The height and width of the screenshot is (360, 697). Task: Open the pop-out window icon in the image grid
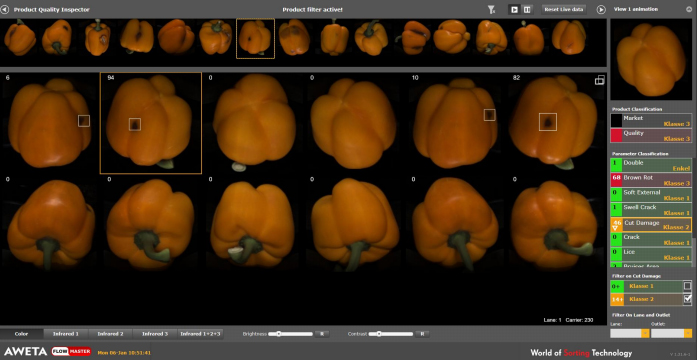click(x=599, y=80)
